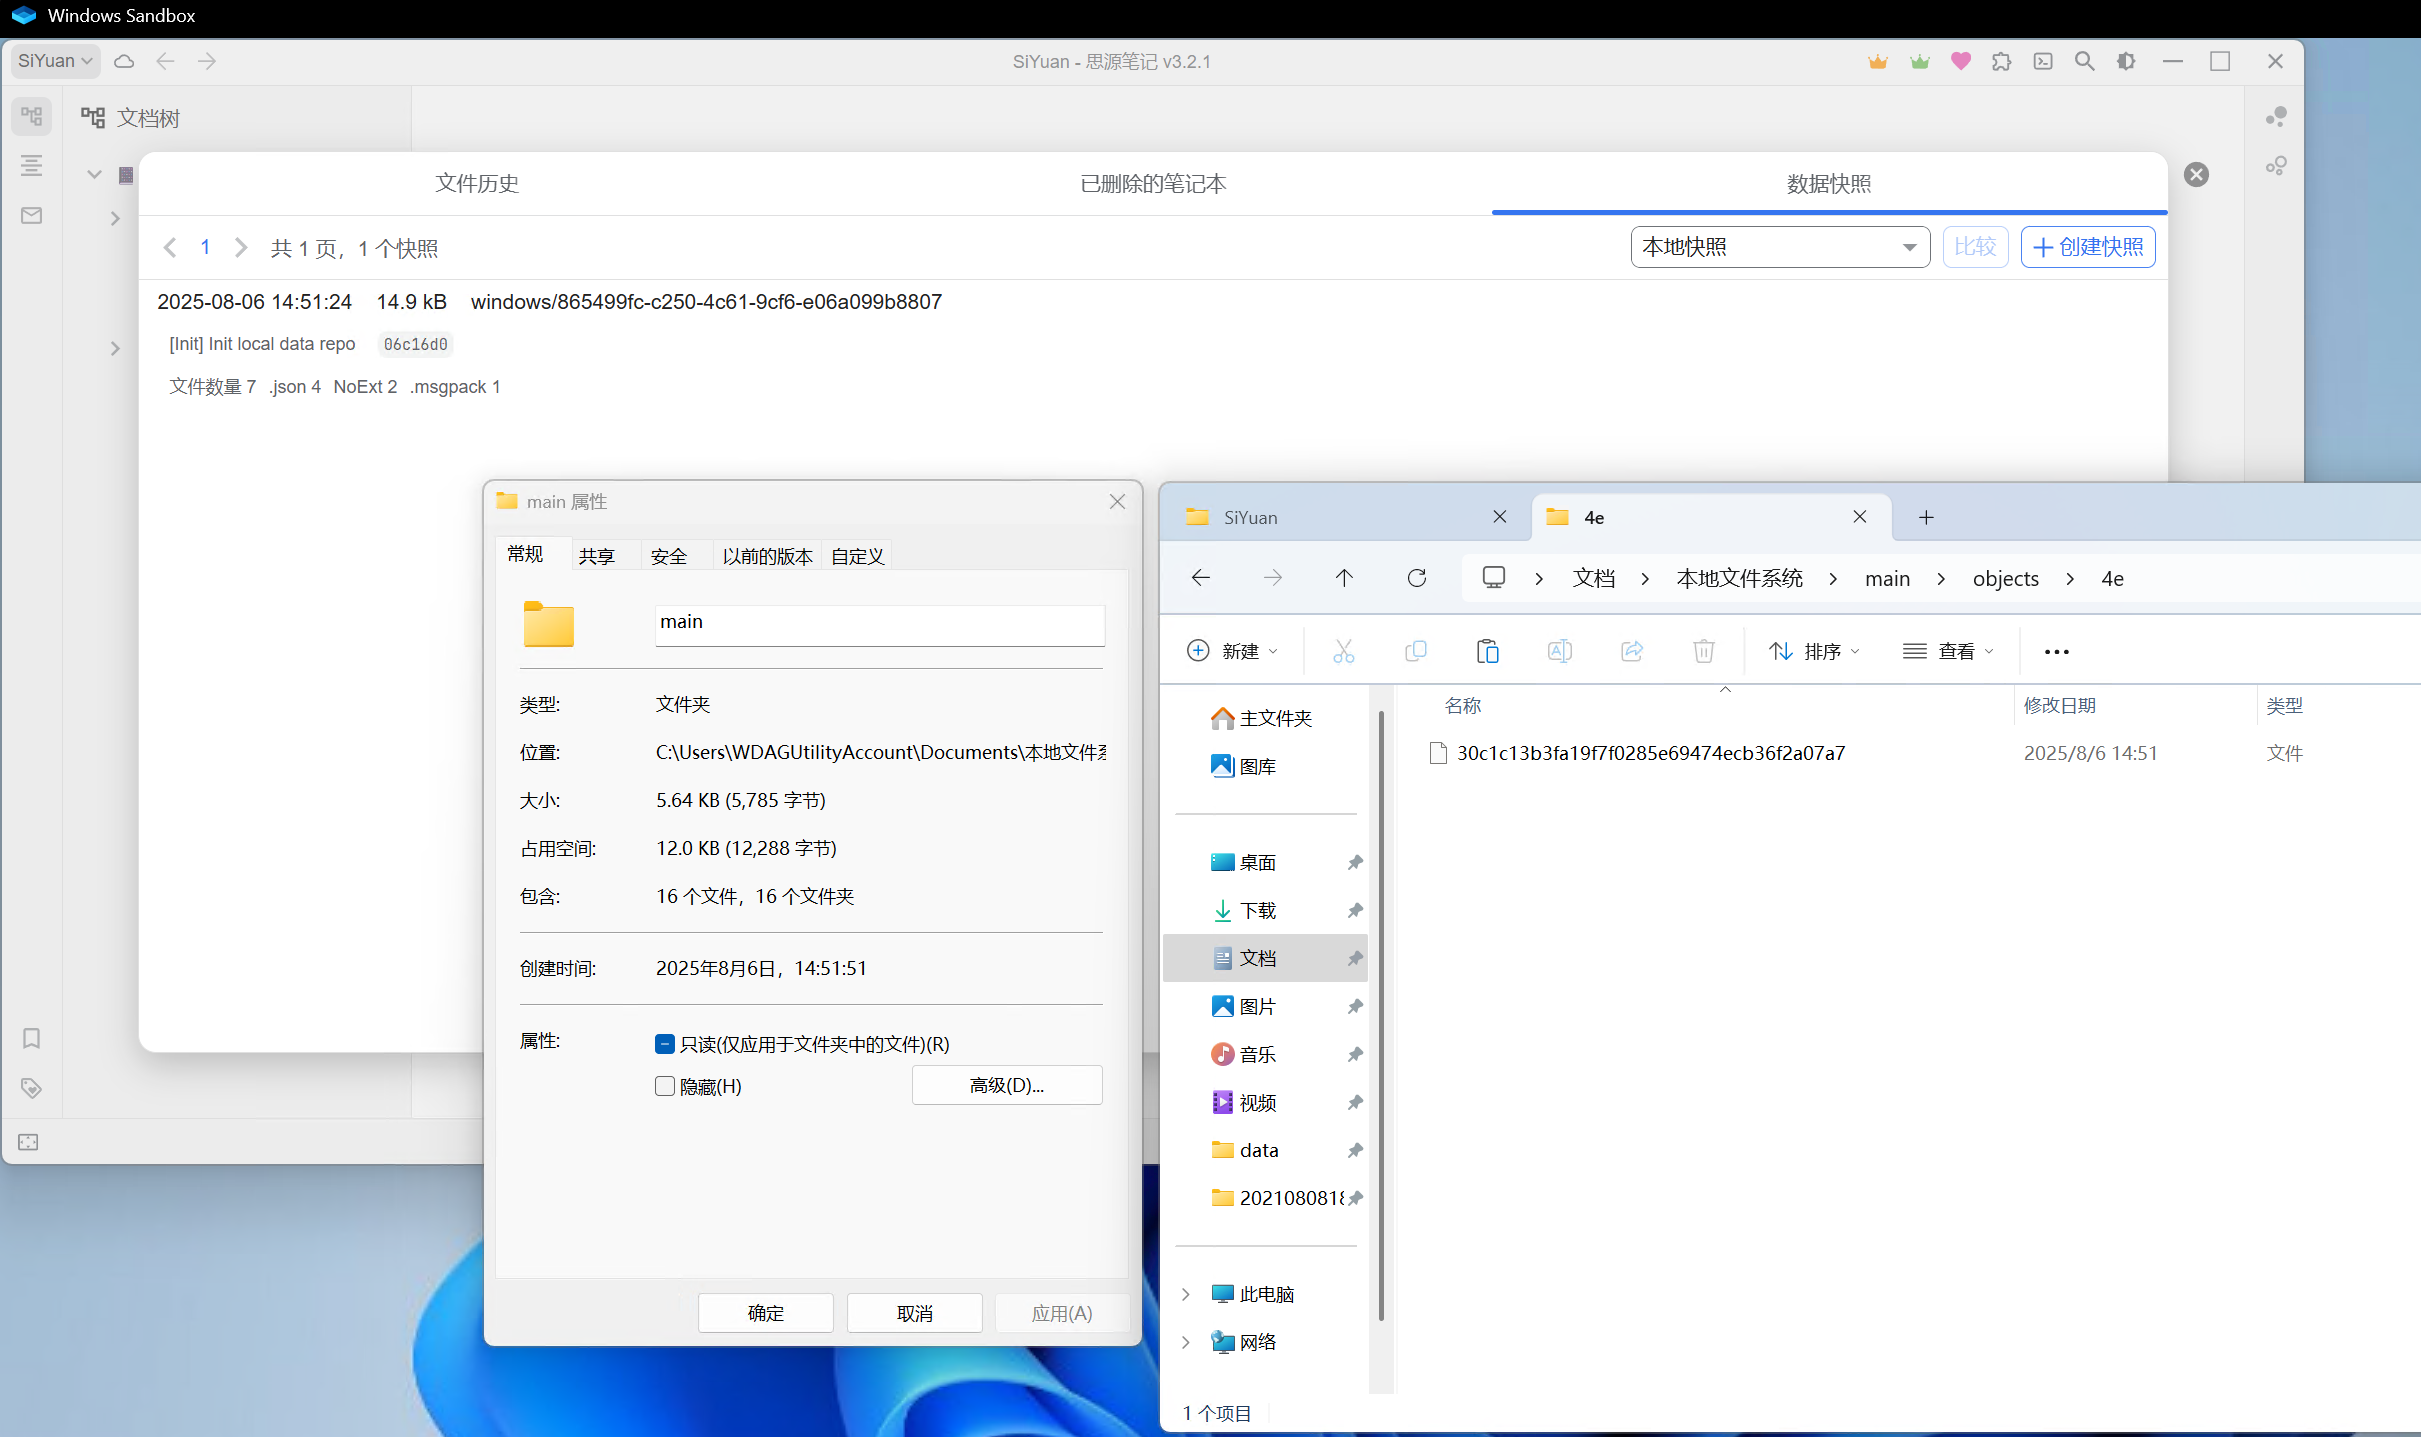The width and height of the screenshot is (2421, 1437).
Task: Toggle the read-only checkbox in main properties
Action: (x=665, y=1044)
